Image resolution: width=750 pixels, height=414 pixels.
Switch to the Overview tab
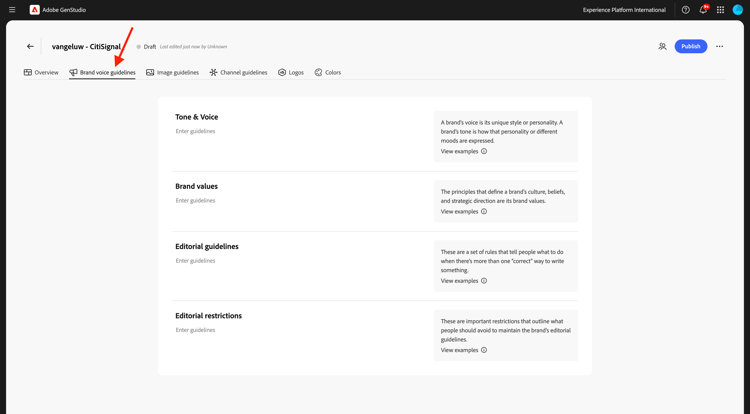pos(41,72)
